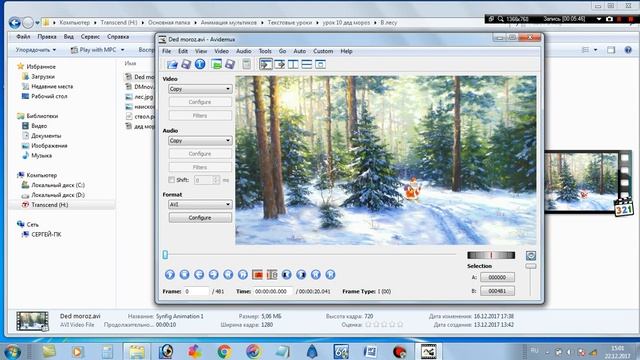Click the timeline seek slider handle
640x360 pixels.
click(165, 255)
